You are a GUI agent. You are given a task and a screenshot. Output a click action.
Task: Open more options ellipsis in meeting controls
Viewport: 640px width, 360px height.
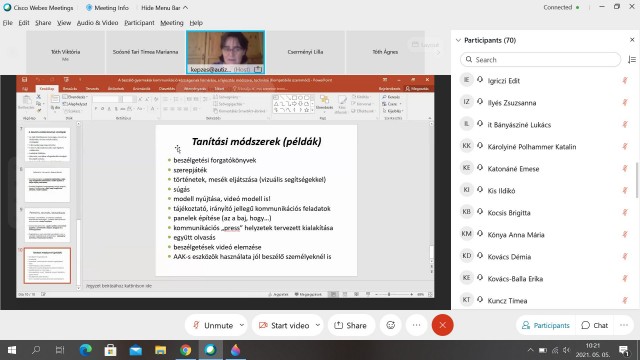click(416, 325)
